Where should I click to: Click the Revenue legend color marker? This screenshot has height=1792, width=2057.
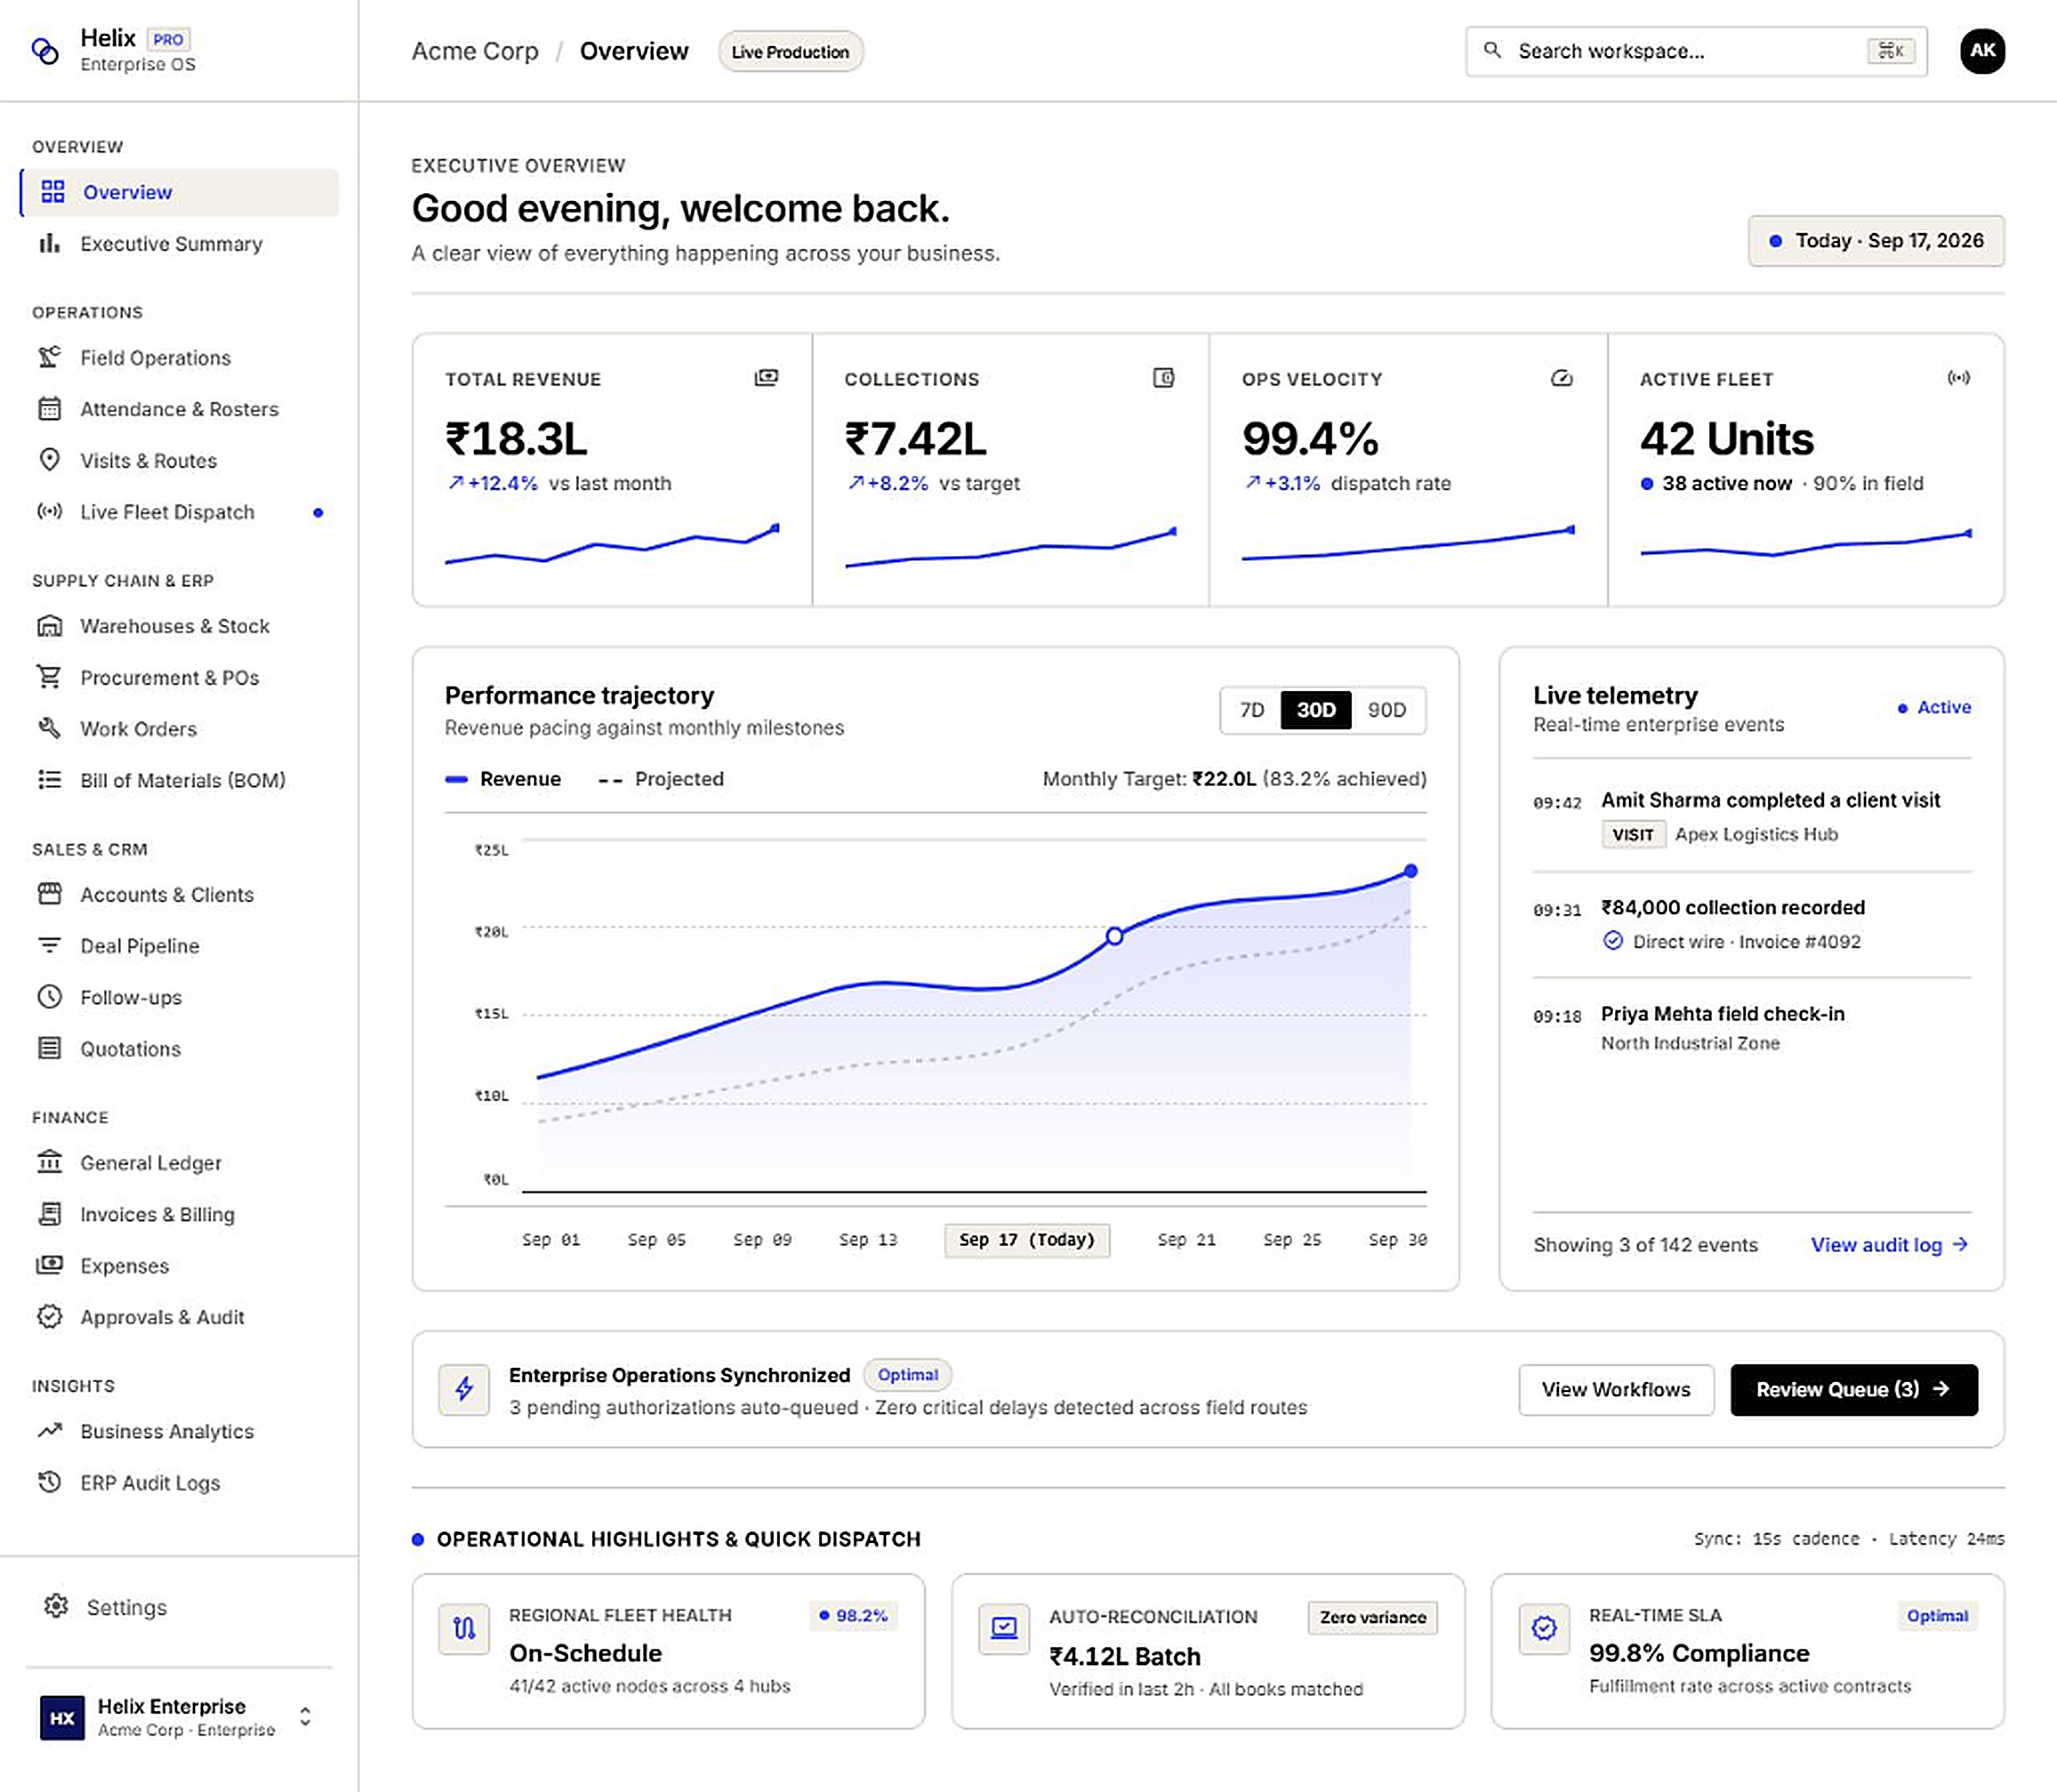456,779
